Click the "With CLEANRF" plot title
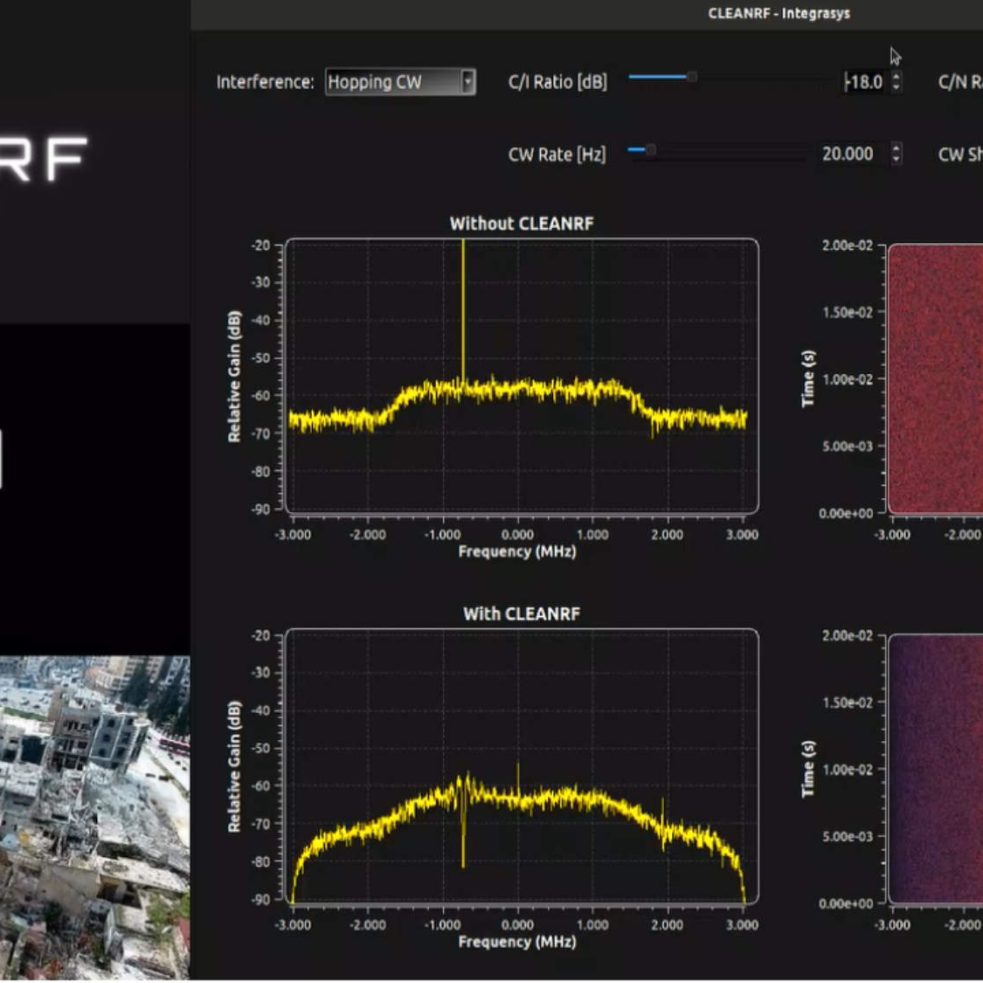Image resolution: width=983 pixels, height=983 pixels. pos(521,613)
